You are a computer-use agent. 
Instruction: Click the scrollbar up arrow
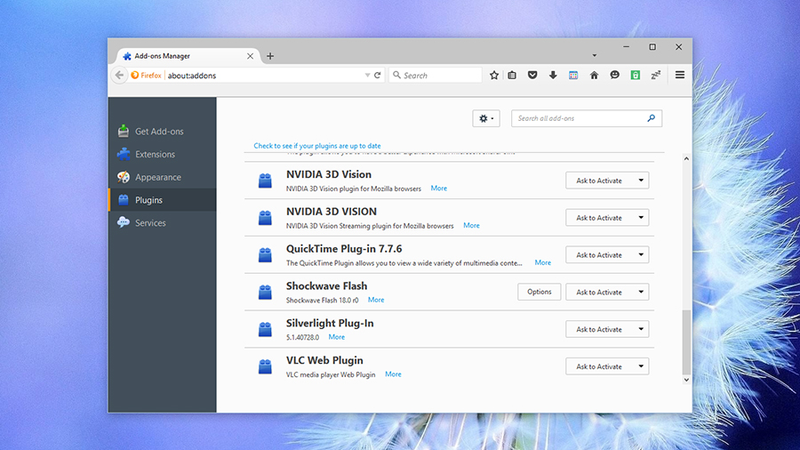[x=686, y=159]
